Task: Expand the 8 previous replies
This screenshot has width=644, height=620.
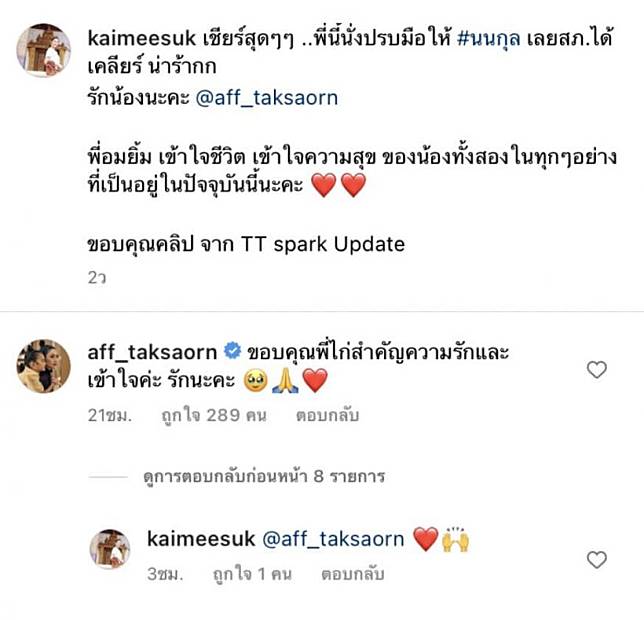Action: pyautogui.click(x=264, y=476)
